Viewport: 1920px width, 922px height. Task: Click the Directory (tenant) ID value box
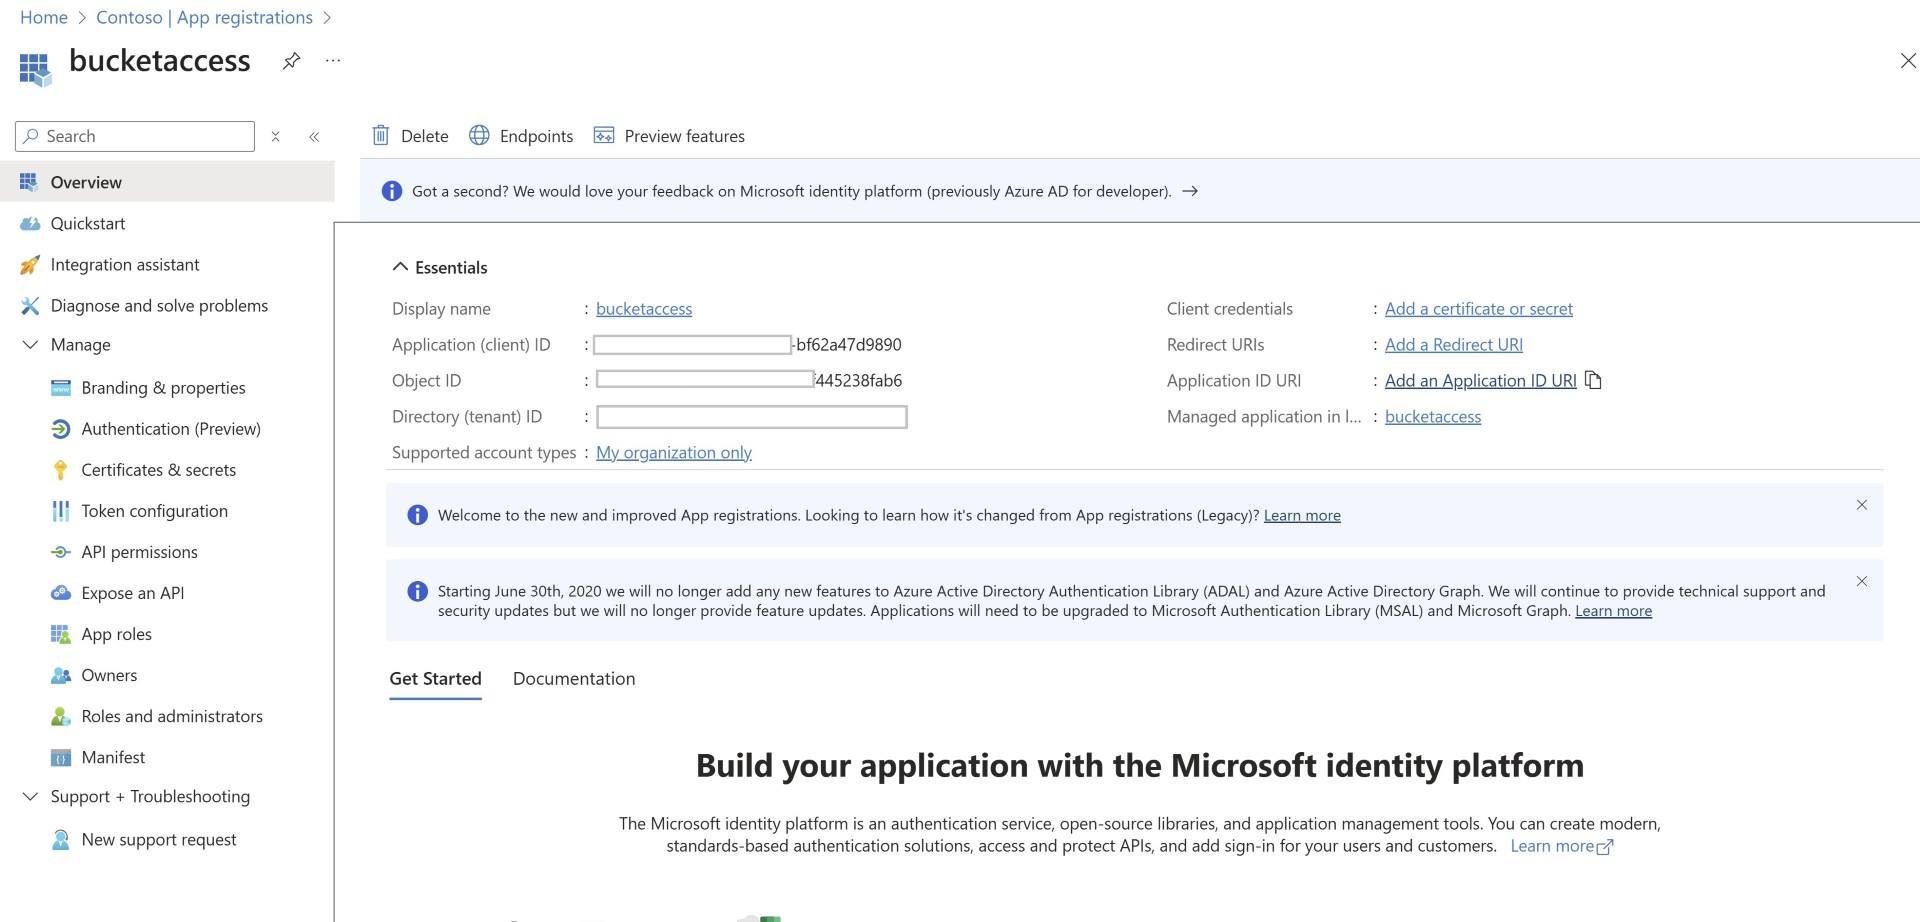tap(751, 416)
